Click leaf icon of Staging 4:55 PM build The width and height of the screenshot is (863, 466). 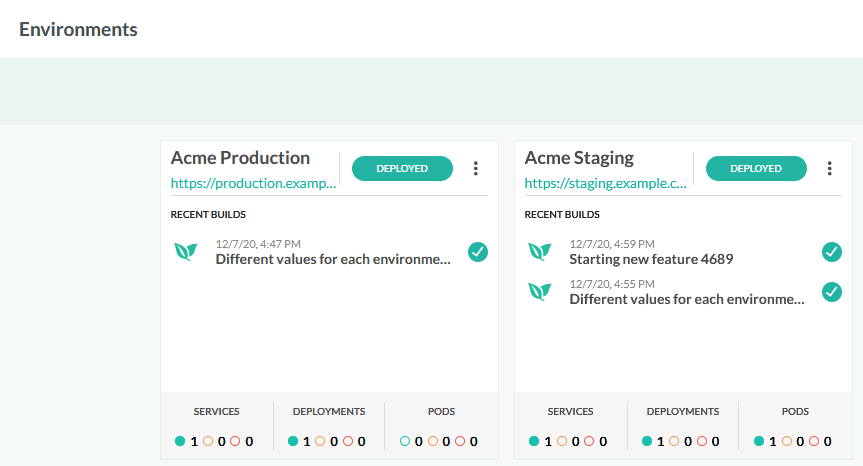(540, 292)
